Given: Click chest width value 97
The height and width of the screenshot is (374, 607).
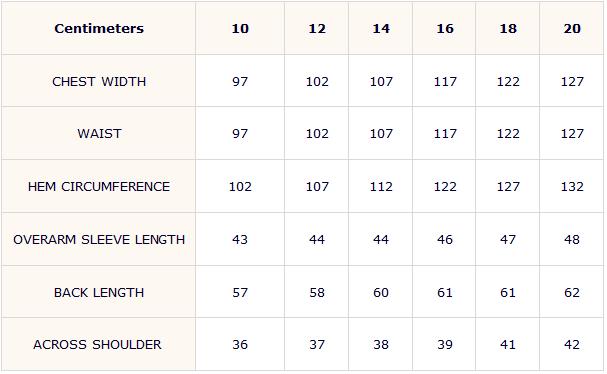Looking at the screenshot, I should 240,82.
